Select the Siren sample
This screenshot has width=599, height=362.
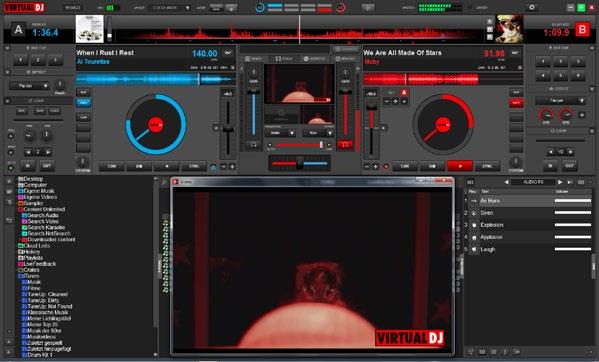(x=529, y=213)
